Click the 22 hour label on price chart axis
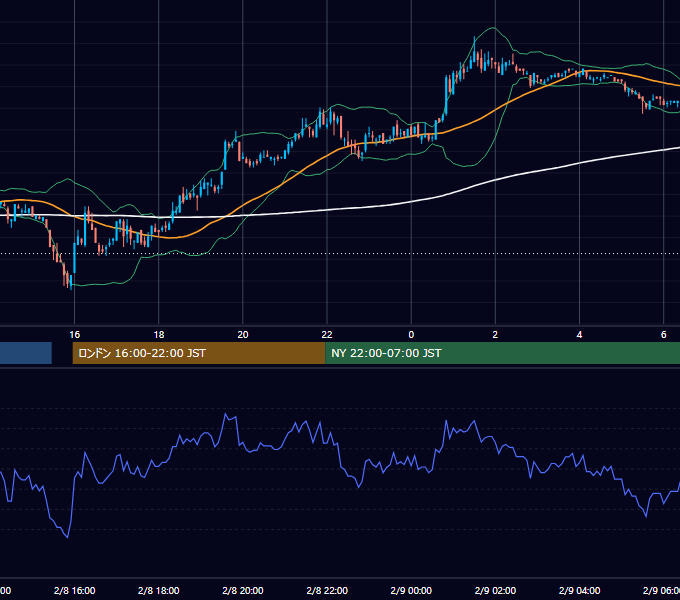680x600 pixels. [x=327, y=334]
